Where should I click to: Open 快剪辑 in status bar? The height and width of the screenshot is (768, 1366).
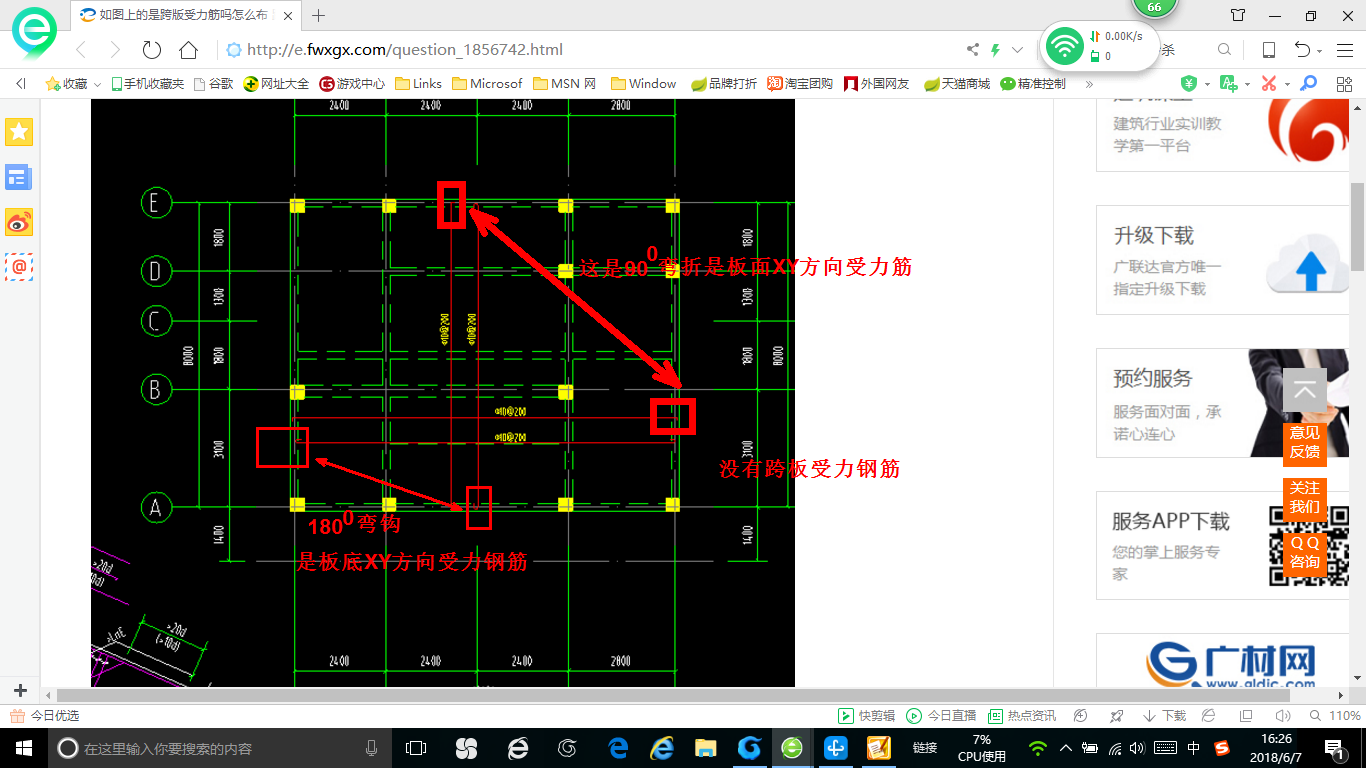[x=866, y=716]
